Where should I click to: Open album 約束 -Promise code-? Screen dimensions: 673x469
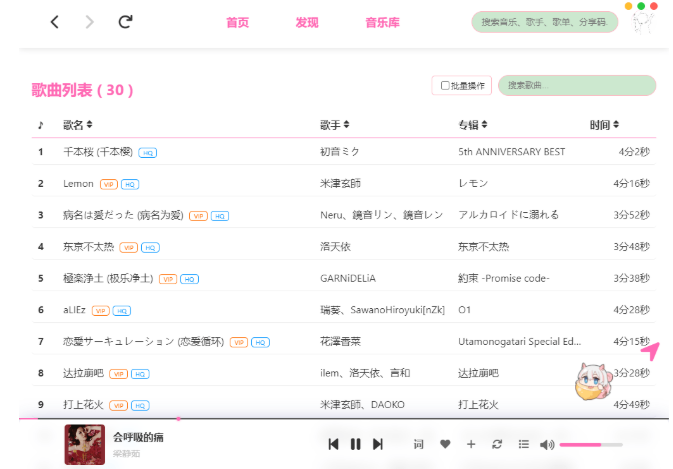click(x=504, y=278)
